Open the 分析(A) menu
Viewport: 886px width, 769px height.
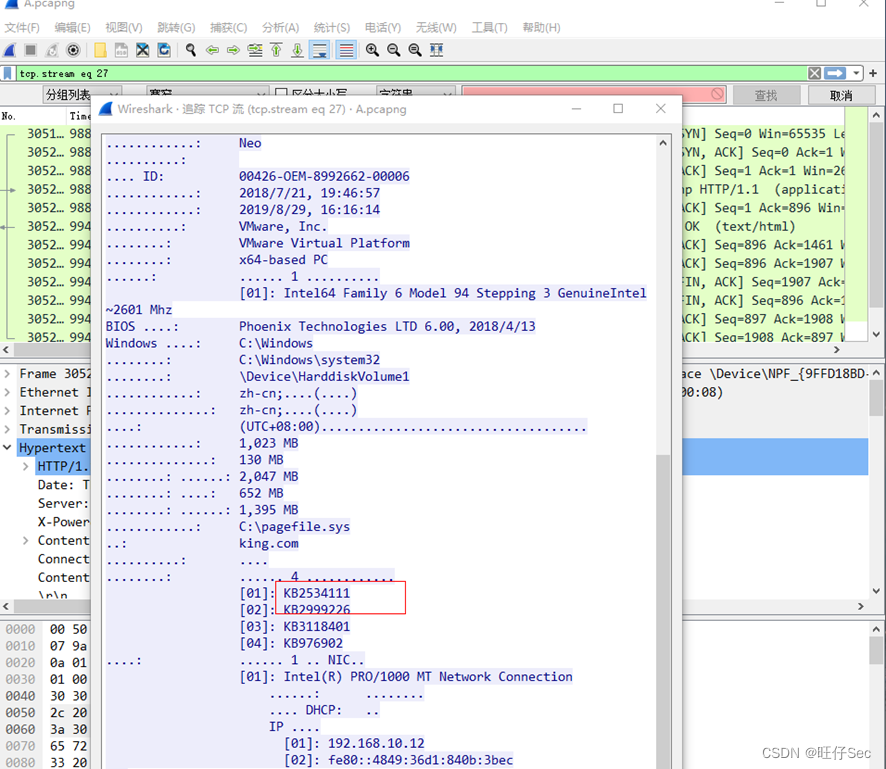tap(281, 28)
